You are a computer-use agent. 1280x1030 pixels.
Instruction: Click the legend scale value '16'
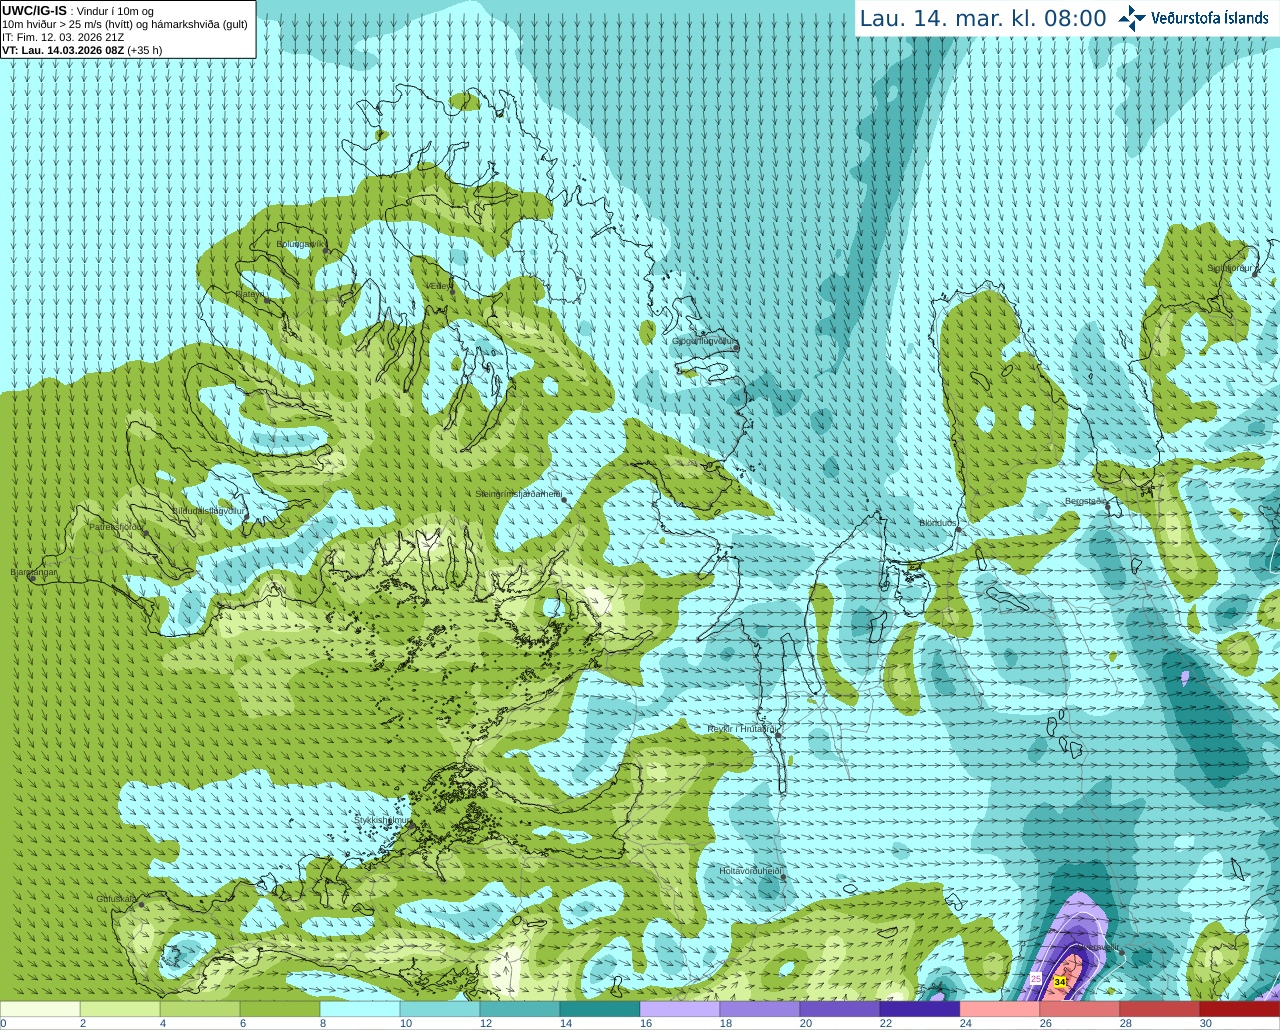tap(646, 1023)
